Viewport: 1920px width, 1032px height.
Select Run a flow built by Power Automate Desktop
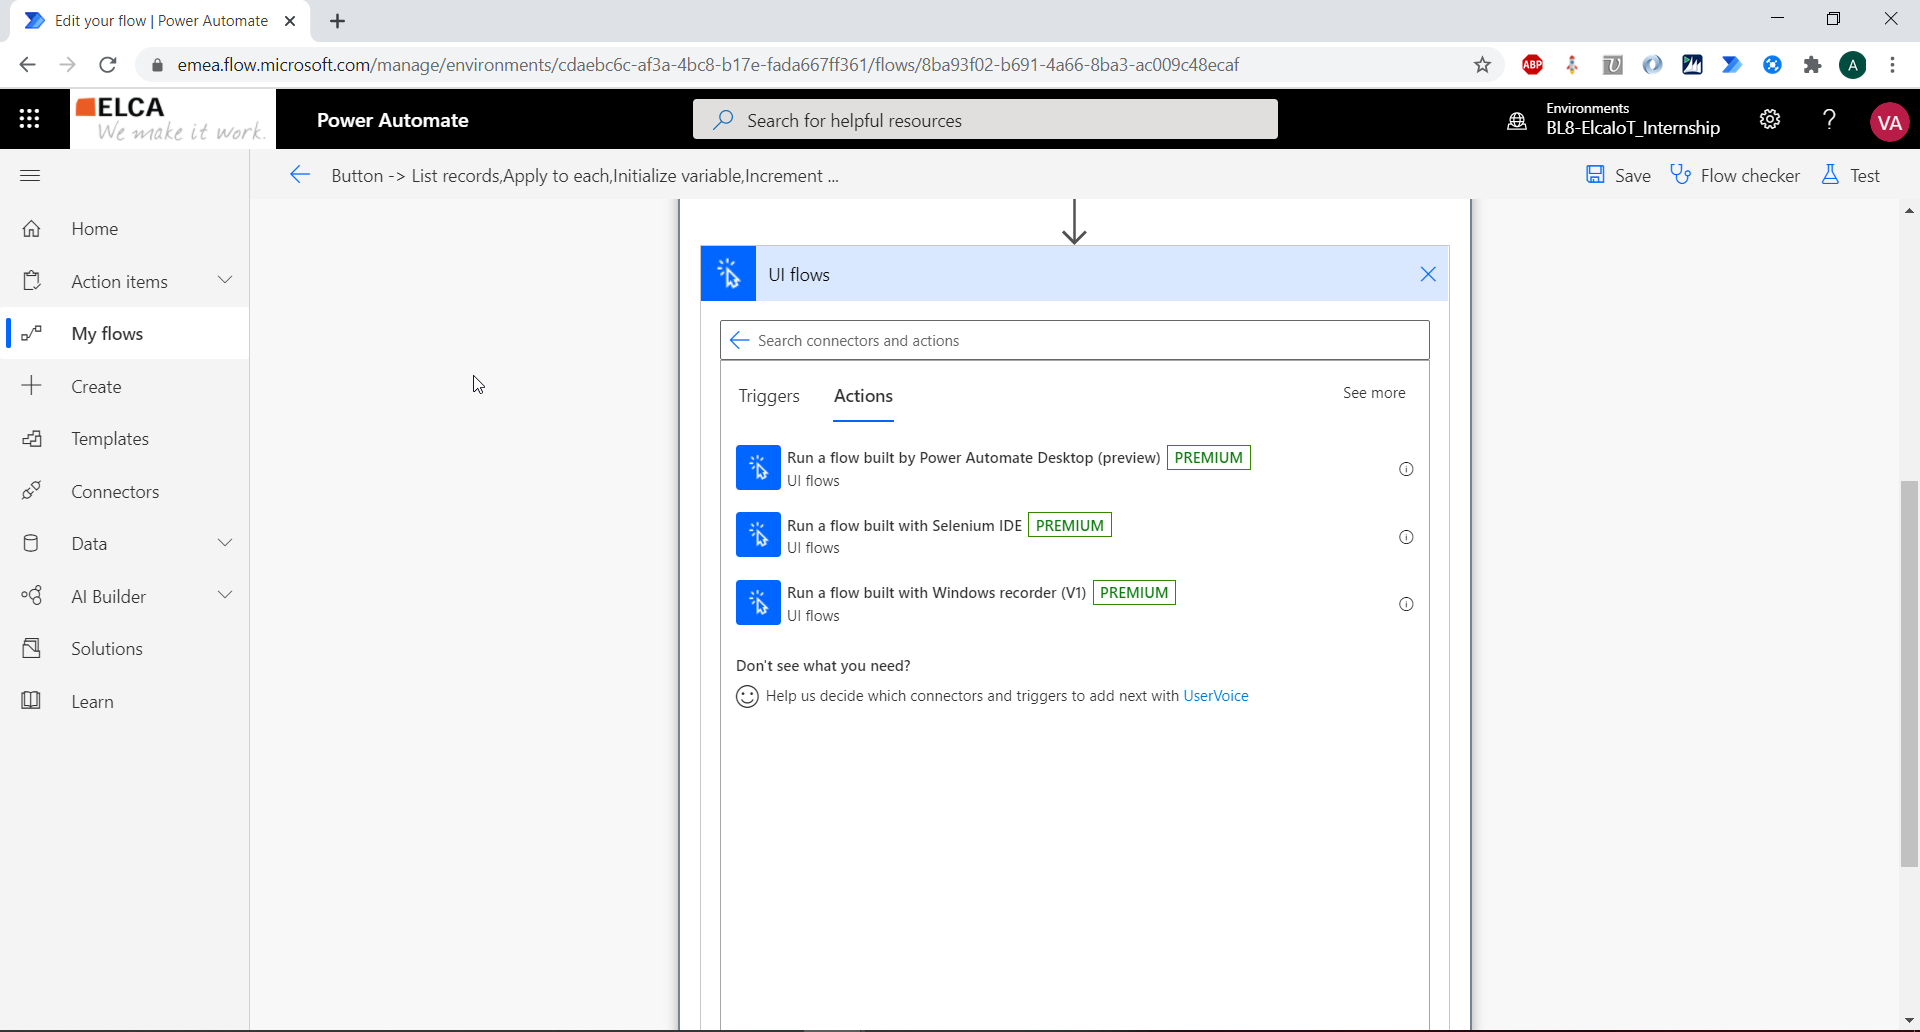pos(1075,468)
